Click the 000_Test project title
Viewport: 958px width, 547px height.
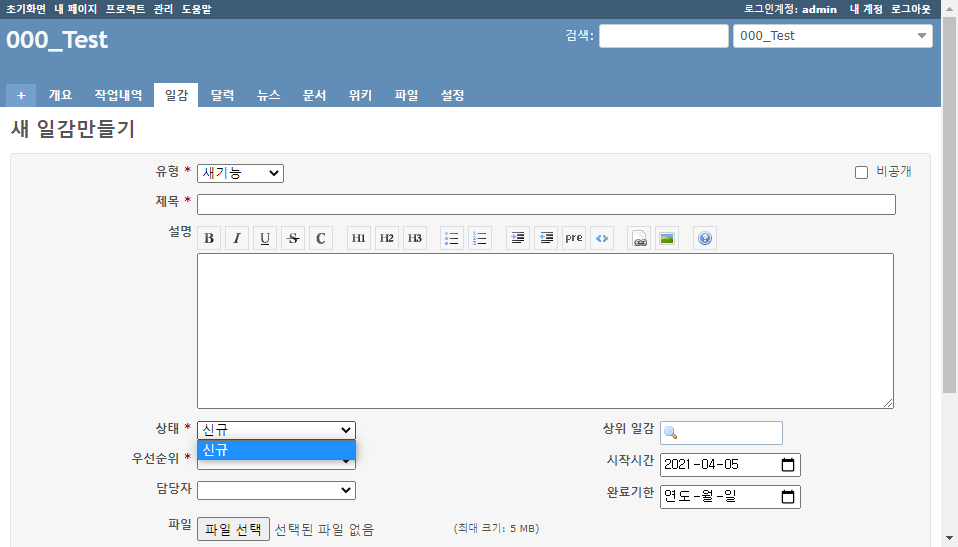[57, 40]
